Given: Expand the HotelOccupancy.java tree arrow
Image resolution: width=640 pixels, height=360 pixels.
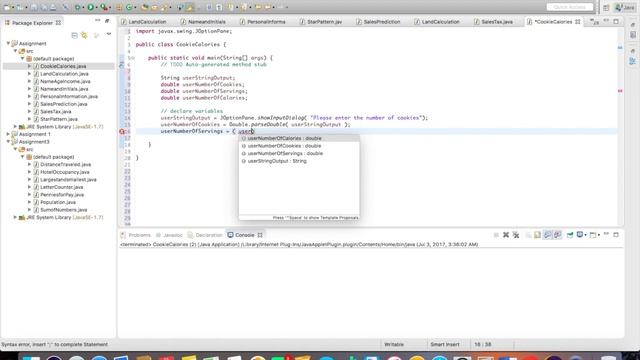Looking at the screenshot, I should click(29, 172).
